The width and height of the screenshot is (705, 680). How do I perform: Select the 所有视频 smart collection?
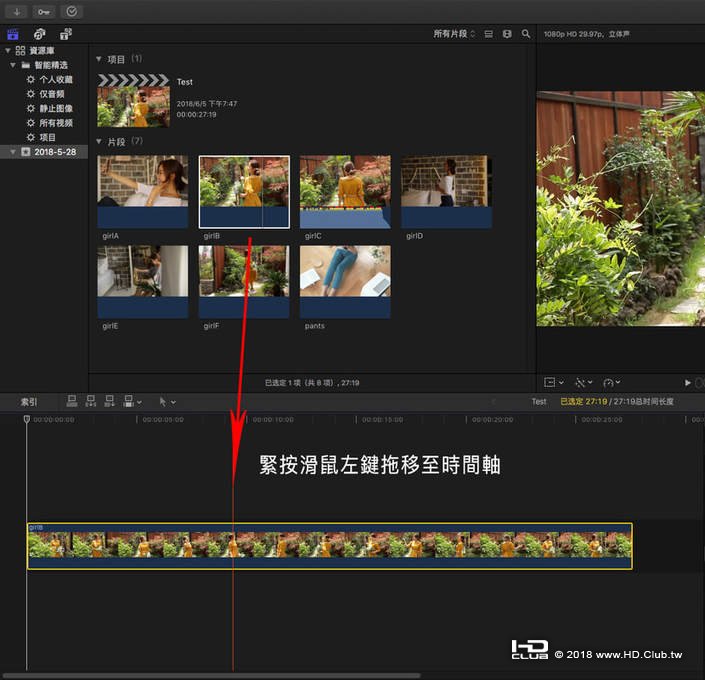(x=55, y=122)
